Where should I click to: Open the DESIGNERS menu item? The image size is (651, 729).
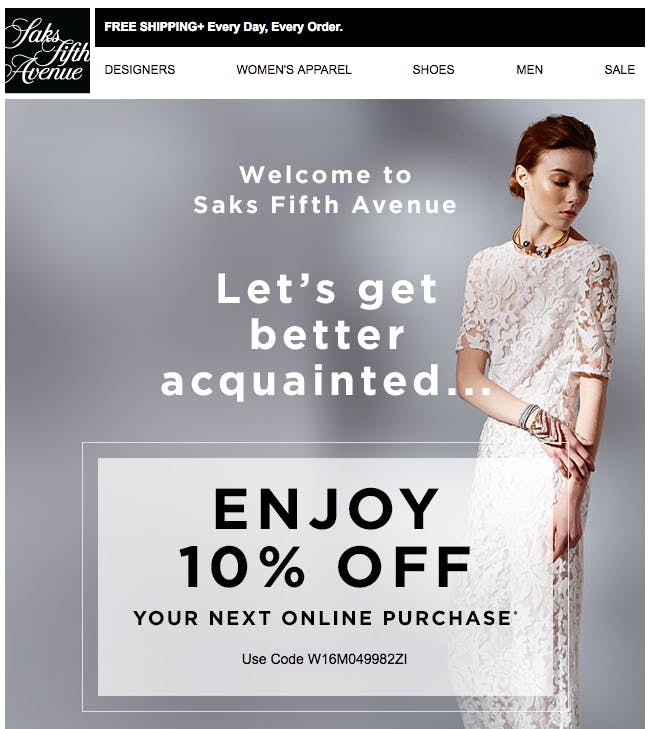click(140, 70)
